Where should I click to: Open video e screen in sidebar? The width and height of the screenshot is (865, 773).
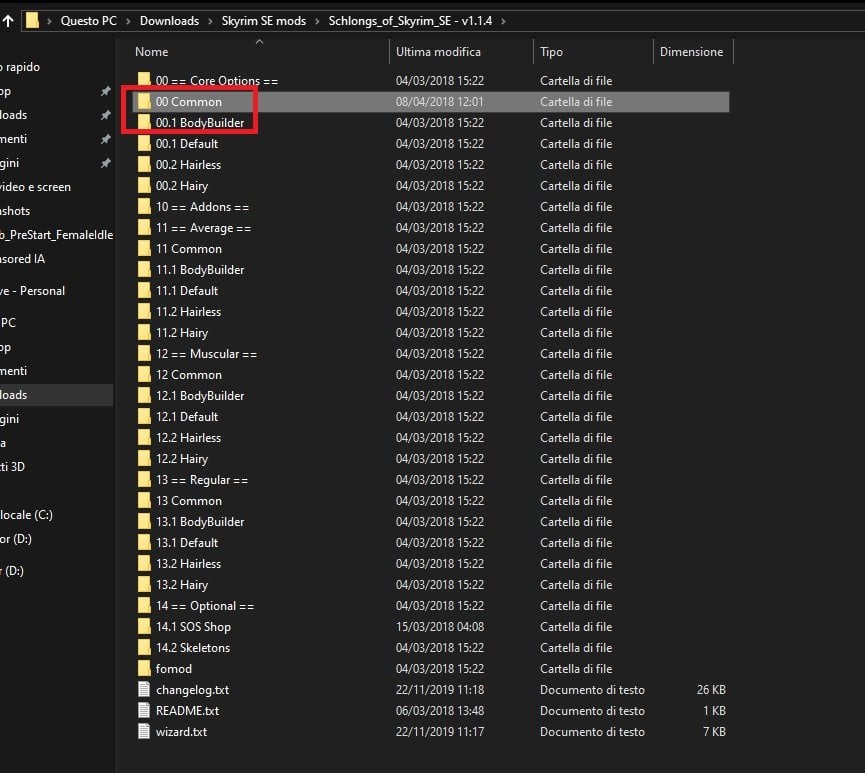coord(35,186)
